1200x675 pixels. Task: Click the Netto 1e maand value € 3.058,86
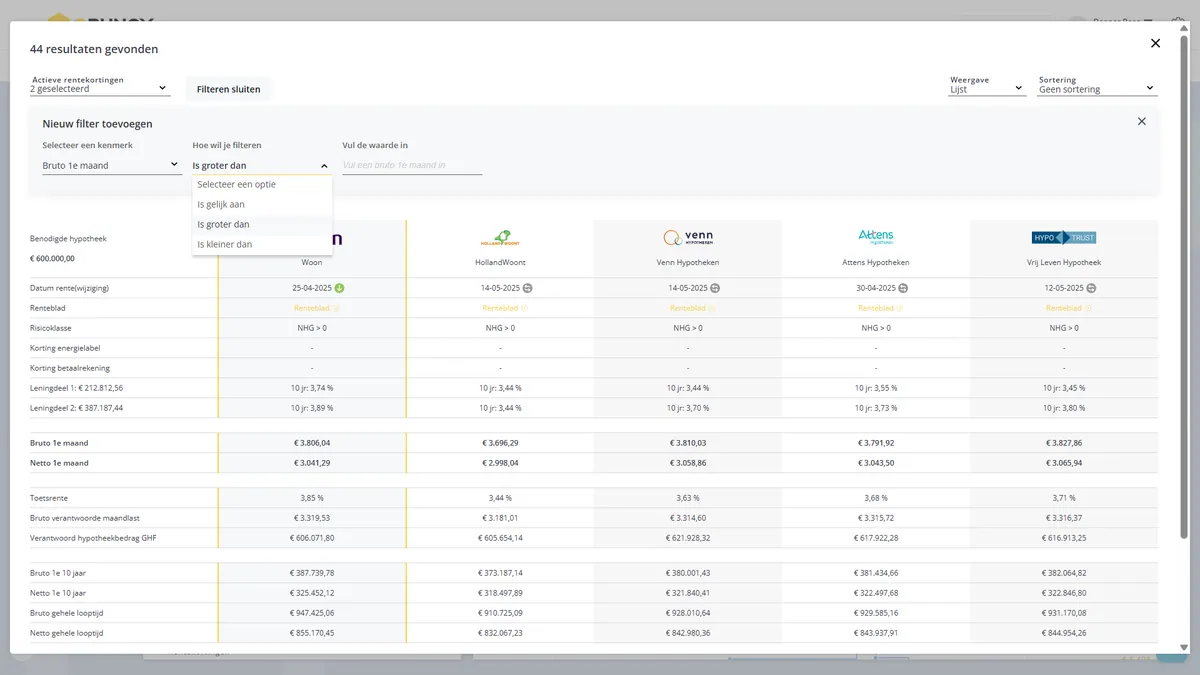click(688, 463)
